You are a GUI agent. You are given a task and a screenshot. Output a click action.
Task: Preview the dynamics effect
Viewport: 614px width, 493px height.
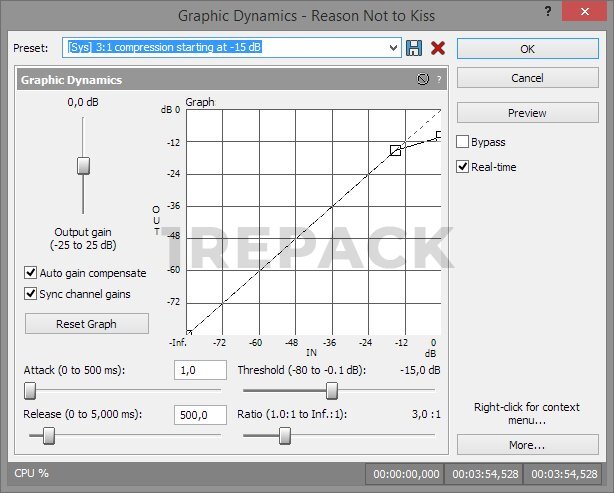tap(527, 113)
